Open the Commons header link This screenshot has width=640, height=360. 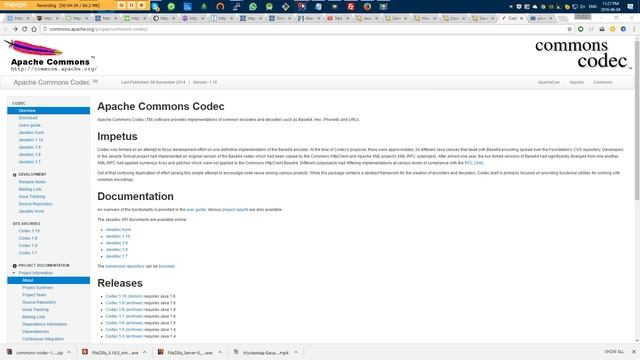pos(602,82)
